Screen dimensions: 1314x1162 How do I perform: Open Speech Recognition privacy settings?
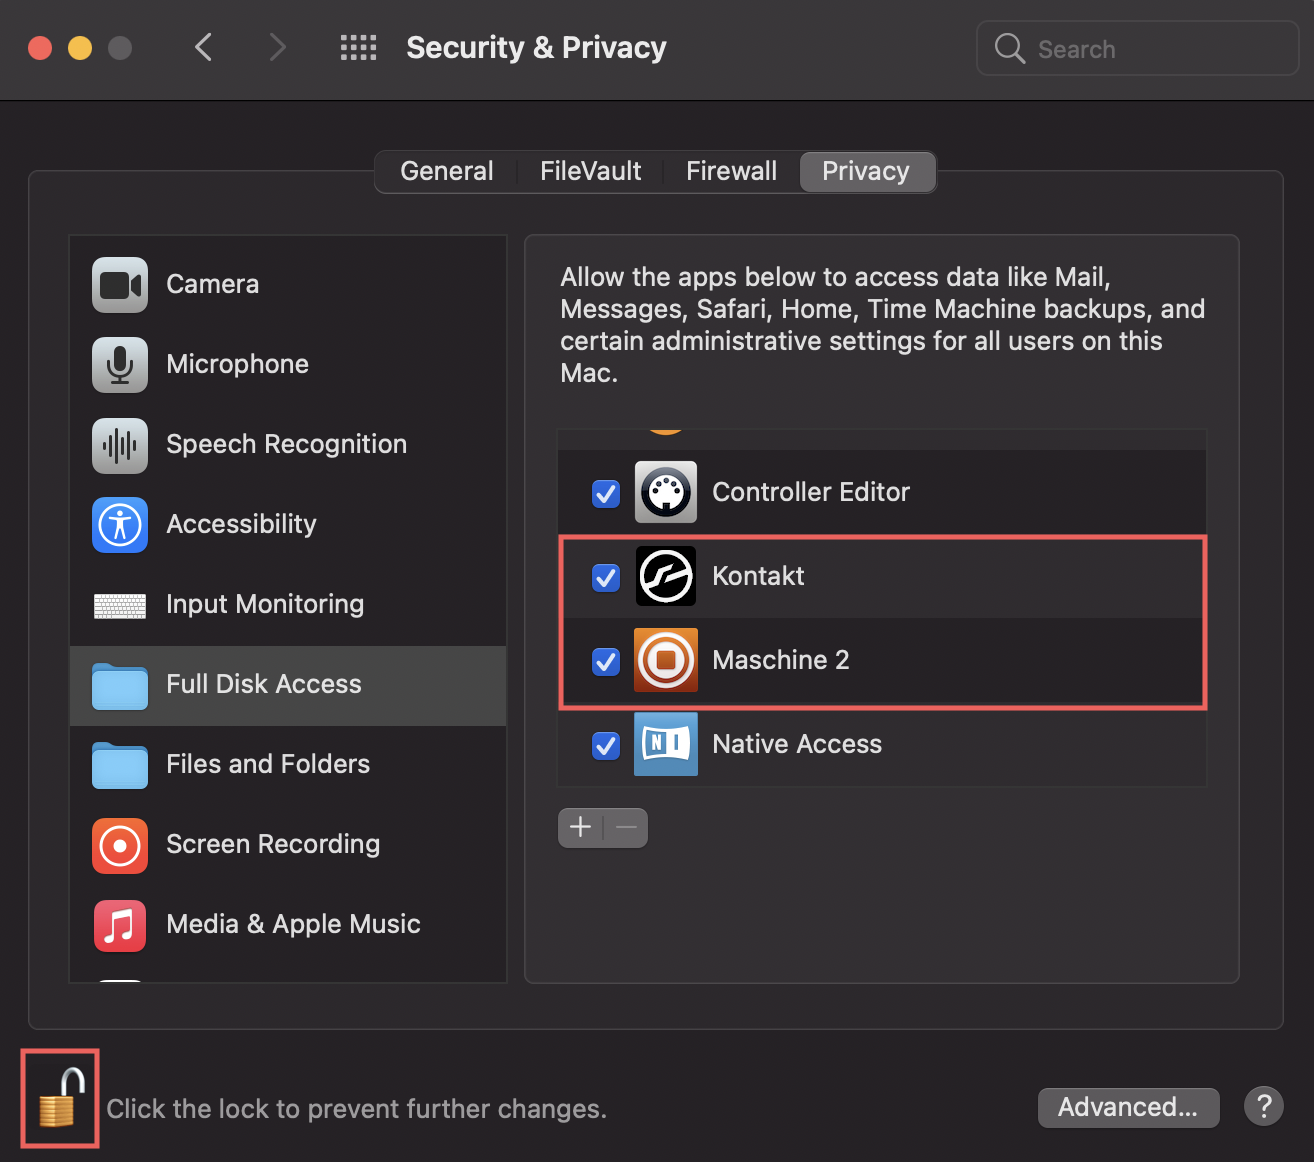click(286, 445)
